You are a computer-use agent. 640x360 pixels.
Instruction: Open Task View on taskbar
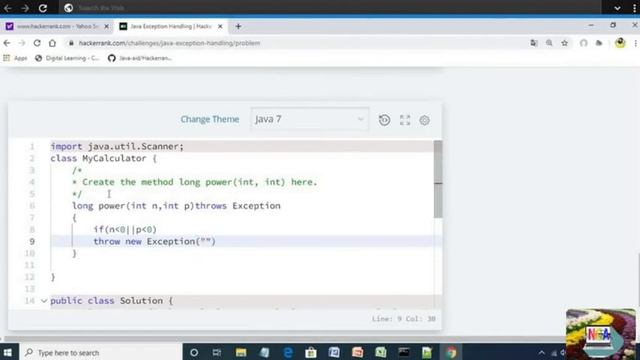(217, 352)
